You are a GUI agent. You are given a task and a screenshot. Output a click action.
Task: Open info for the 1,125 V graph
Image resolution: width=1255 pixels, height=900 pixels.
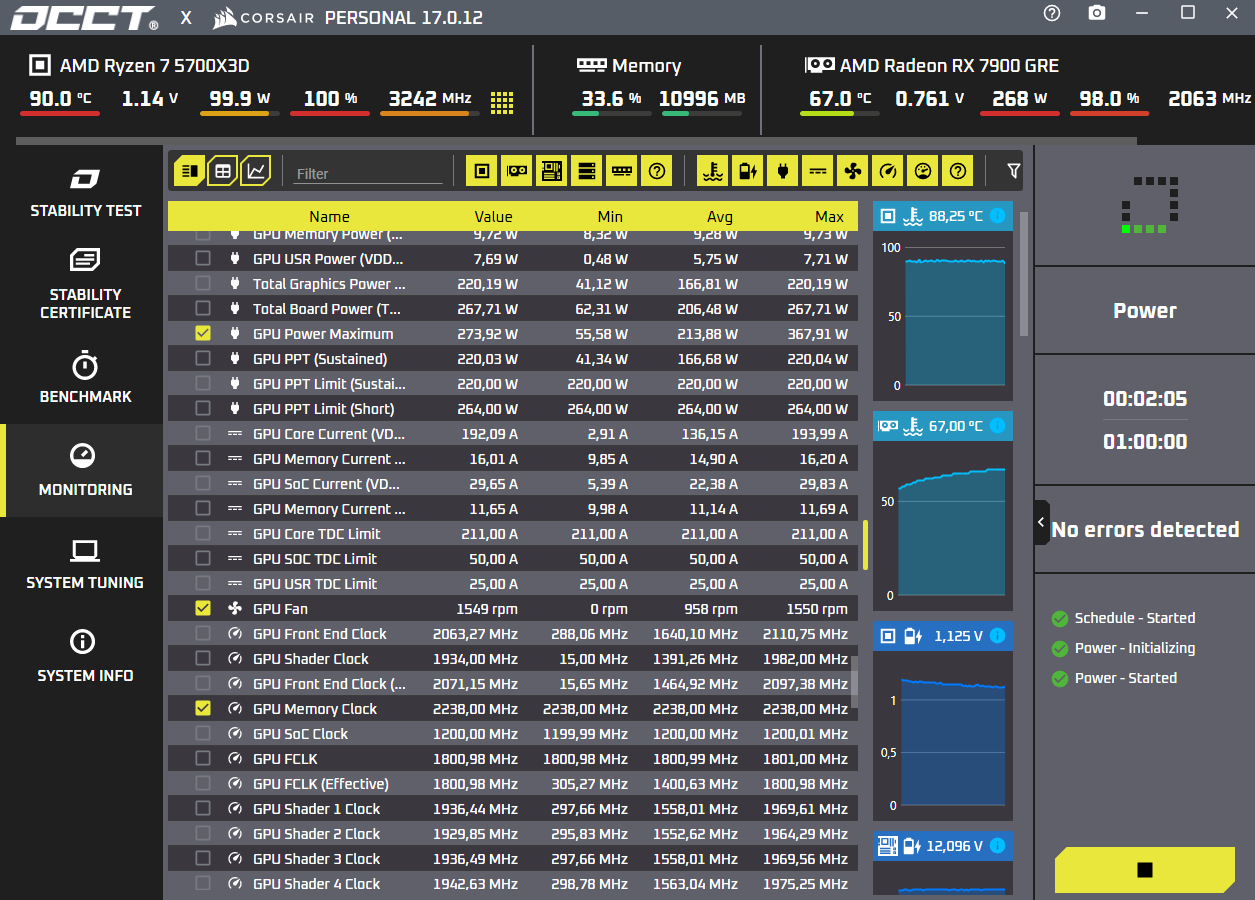(997, 635)
